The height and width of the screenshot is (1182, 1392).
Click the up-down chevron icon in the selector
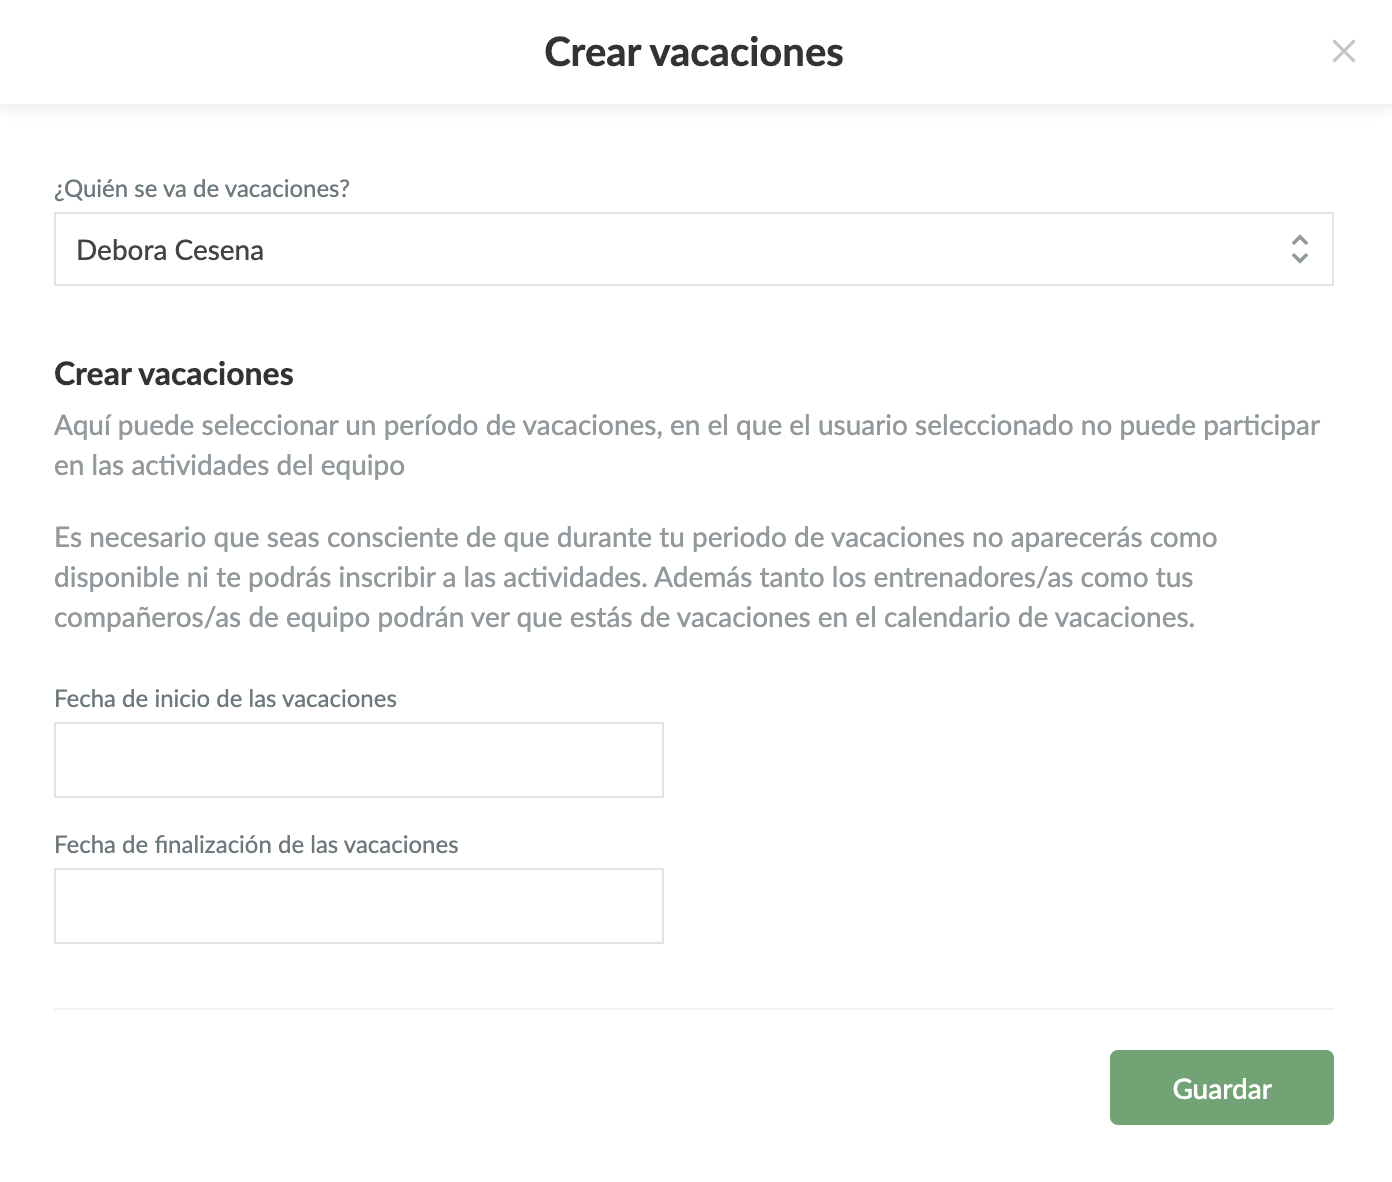1299,249
